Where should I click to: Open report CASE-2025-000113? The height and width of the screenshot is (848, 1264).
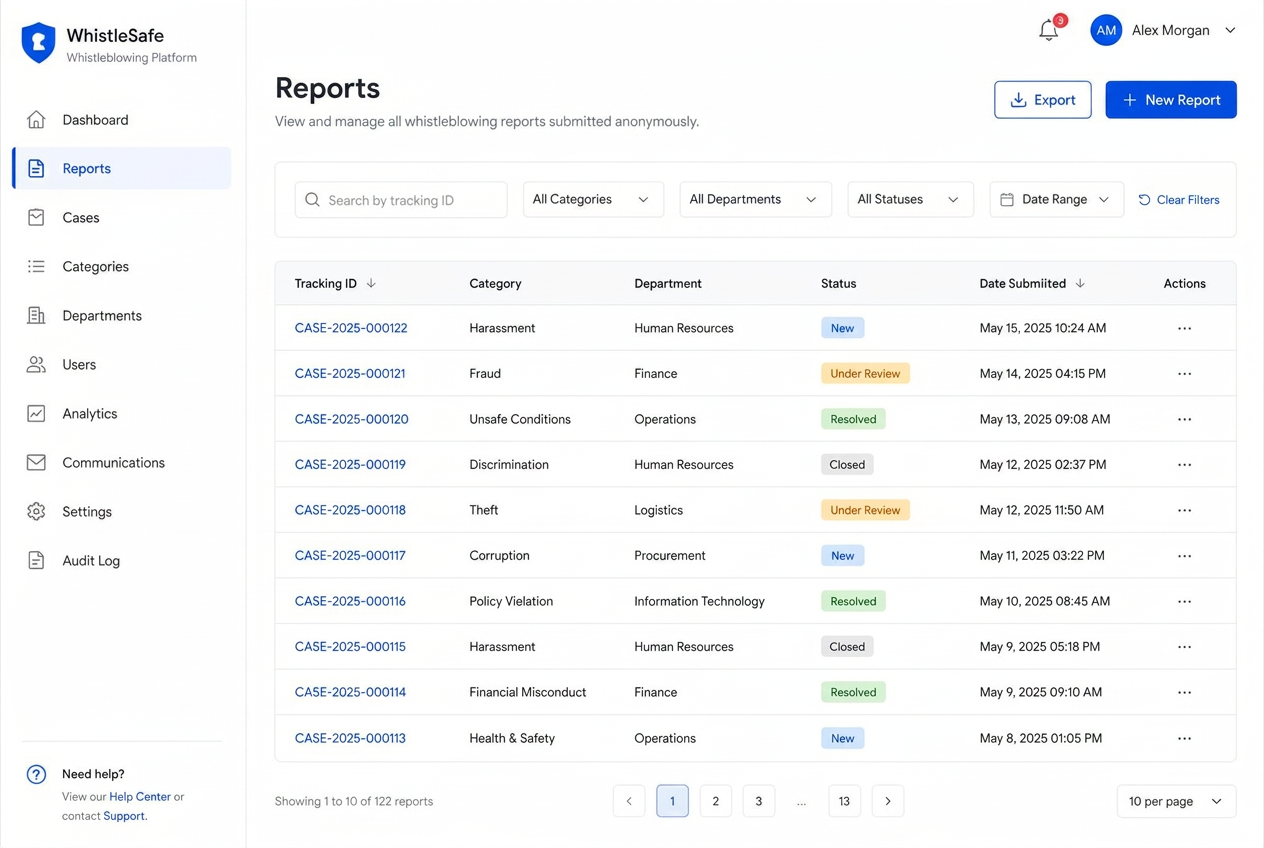click(350, 738)
